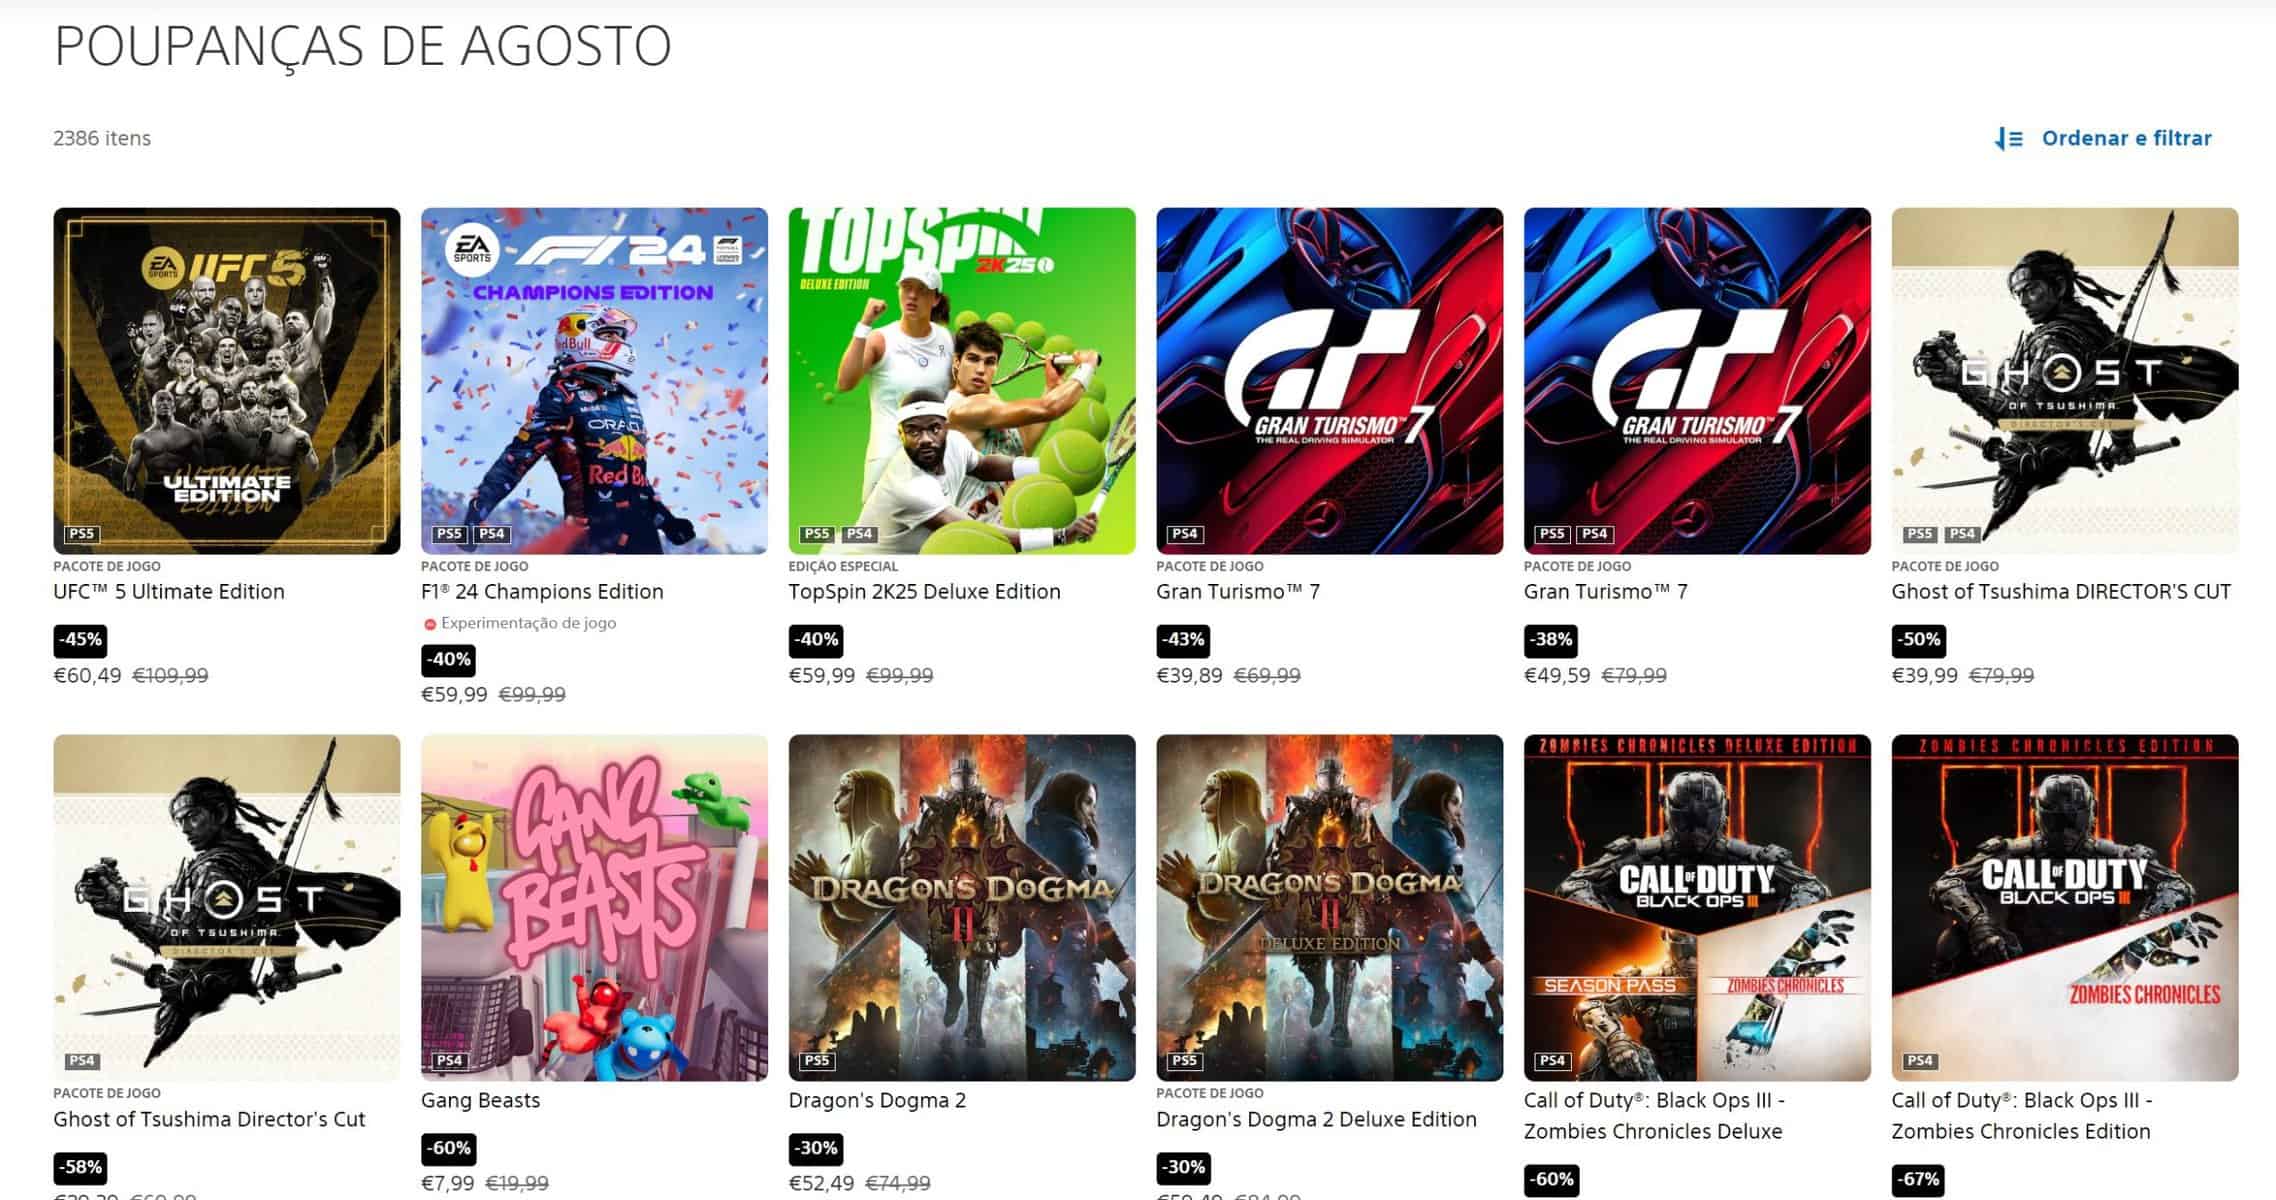Open the PS5 PS4 Gran Turismo 7 cover

click(1697, 381)
